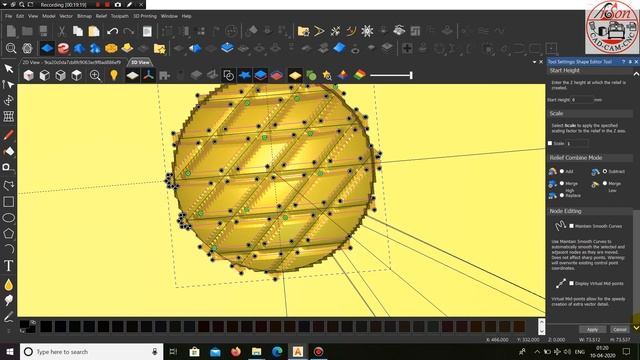Open the relief clipart library folder icon
640x360 pixels.
pos(160,49)
